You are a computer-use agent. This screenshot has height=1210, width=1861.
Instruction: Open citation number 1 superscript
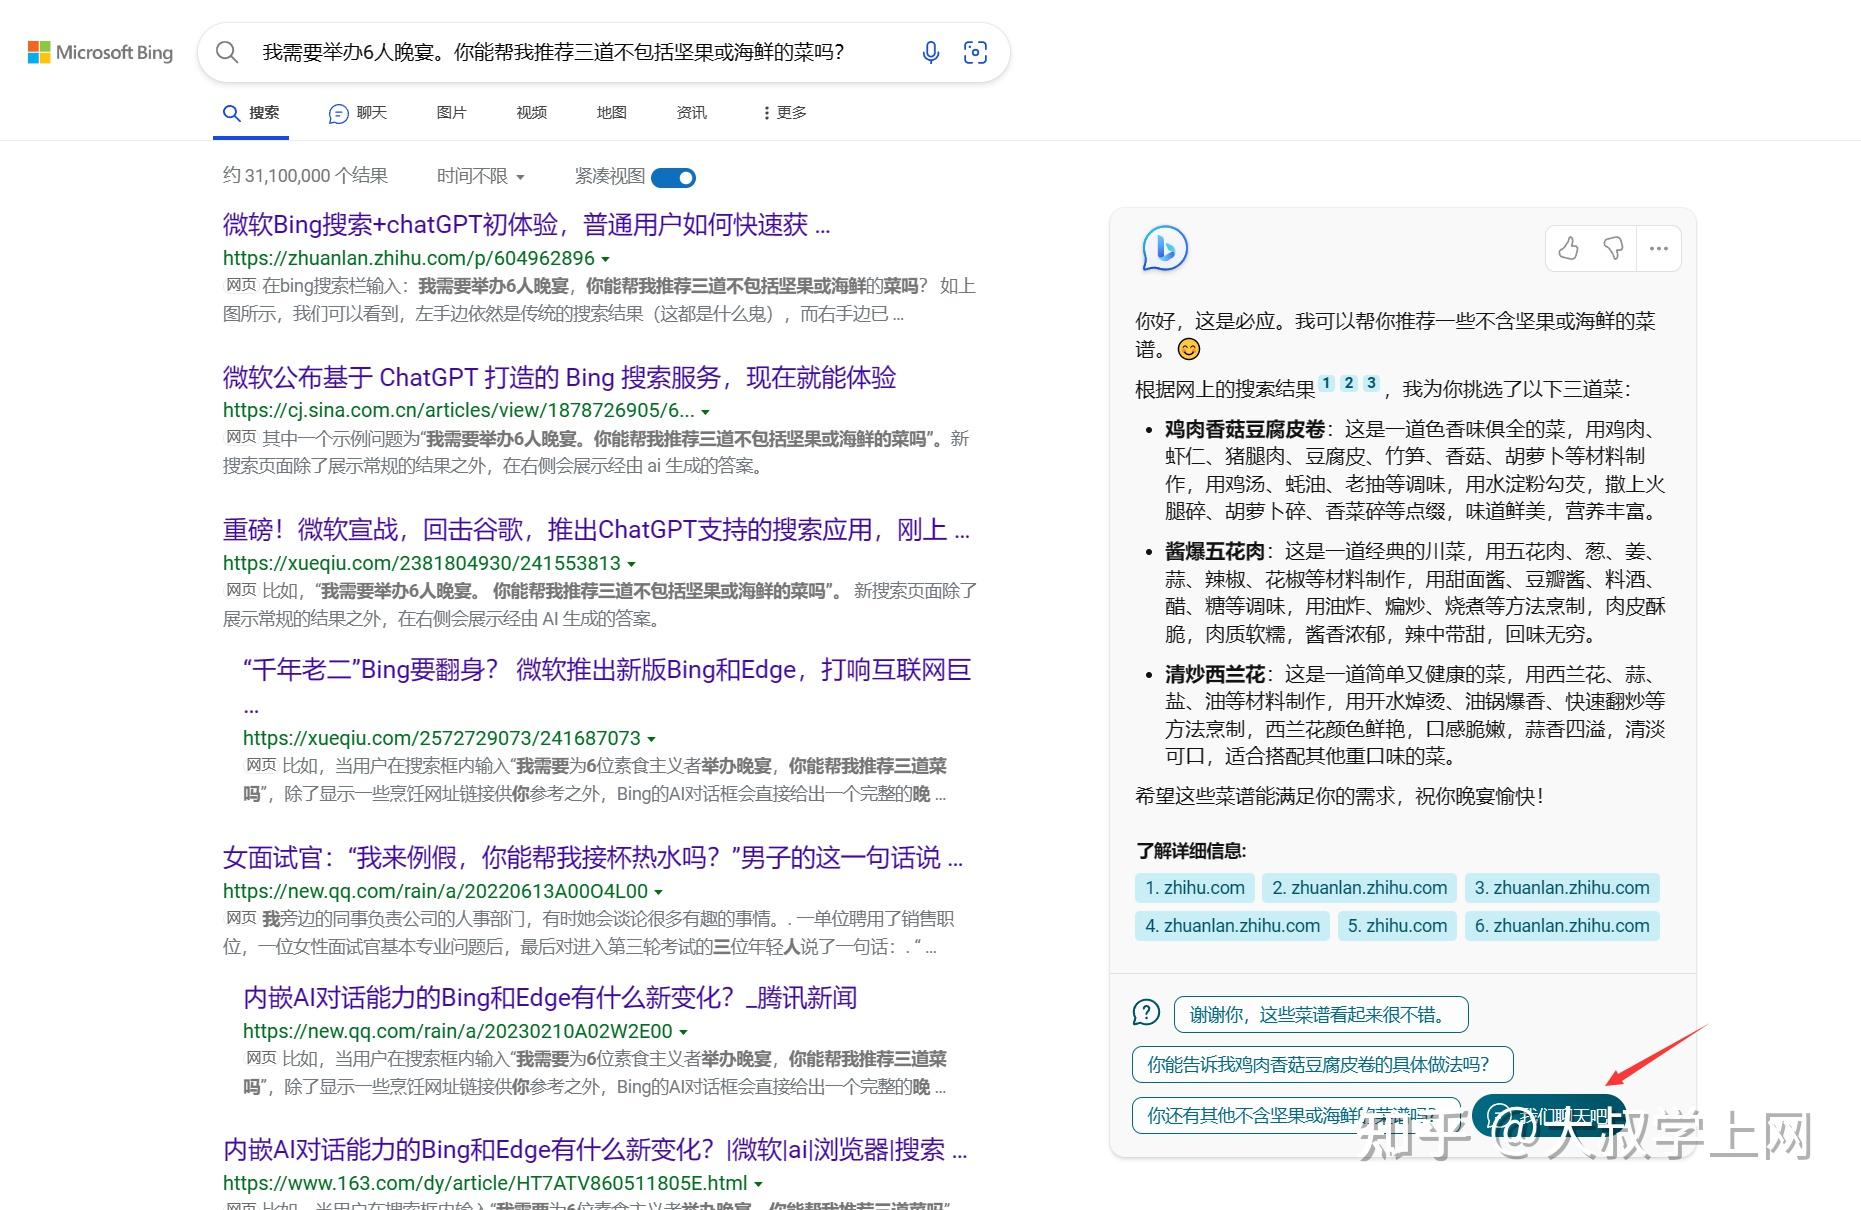pyautogui.click(x=1326, y=383)
